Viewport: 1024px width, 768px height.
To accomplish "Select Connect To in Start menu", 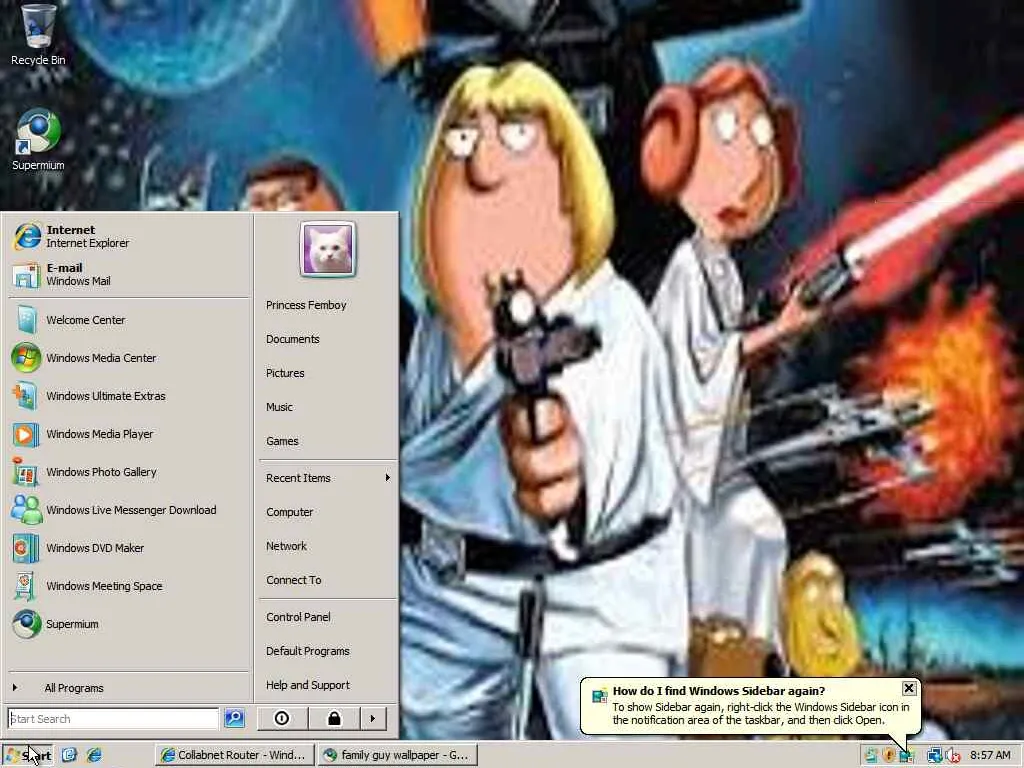I will click(x=328, y=580).
